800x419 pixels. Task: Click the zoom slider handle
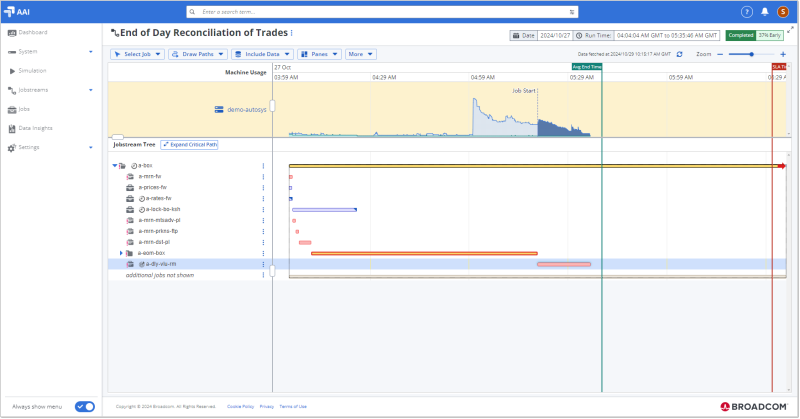[x=752, y=54]
